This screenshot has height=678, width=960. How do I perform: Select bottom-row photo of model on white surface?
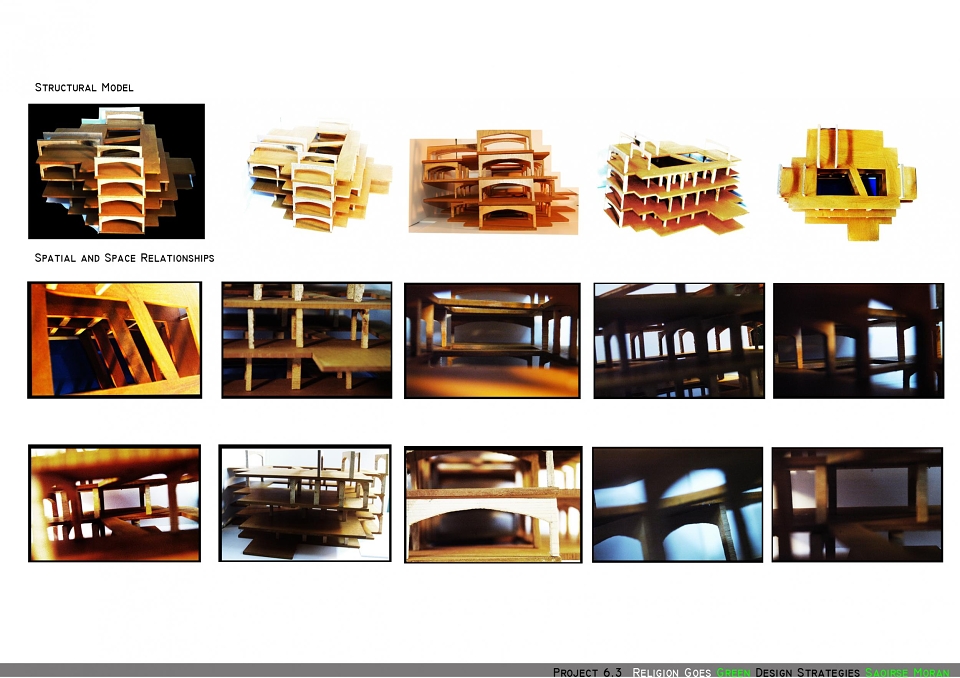pyautogui.click(x=305, y=503)
